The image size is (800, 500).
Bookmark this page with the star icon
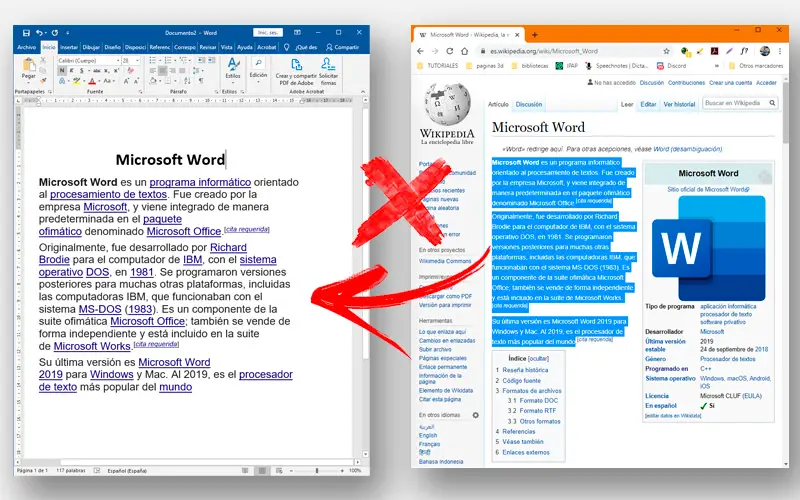coord(666,51)
